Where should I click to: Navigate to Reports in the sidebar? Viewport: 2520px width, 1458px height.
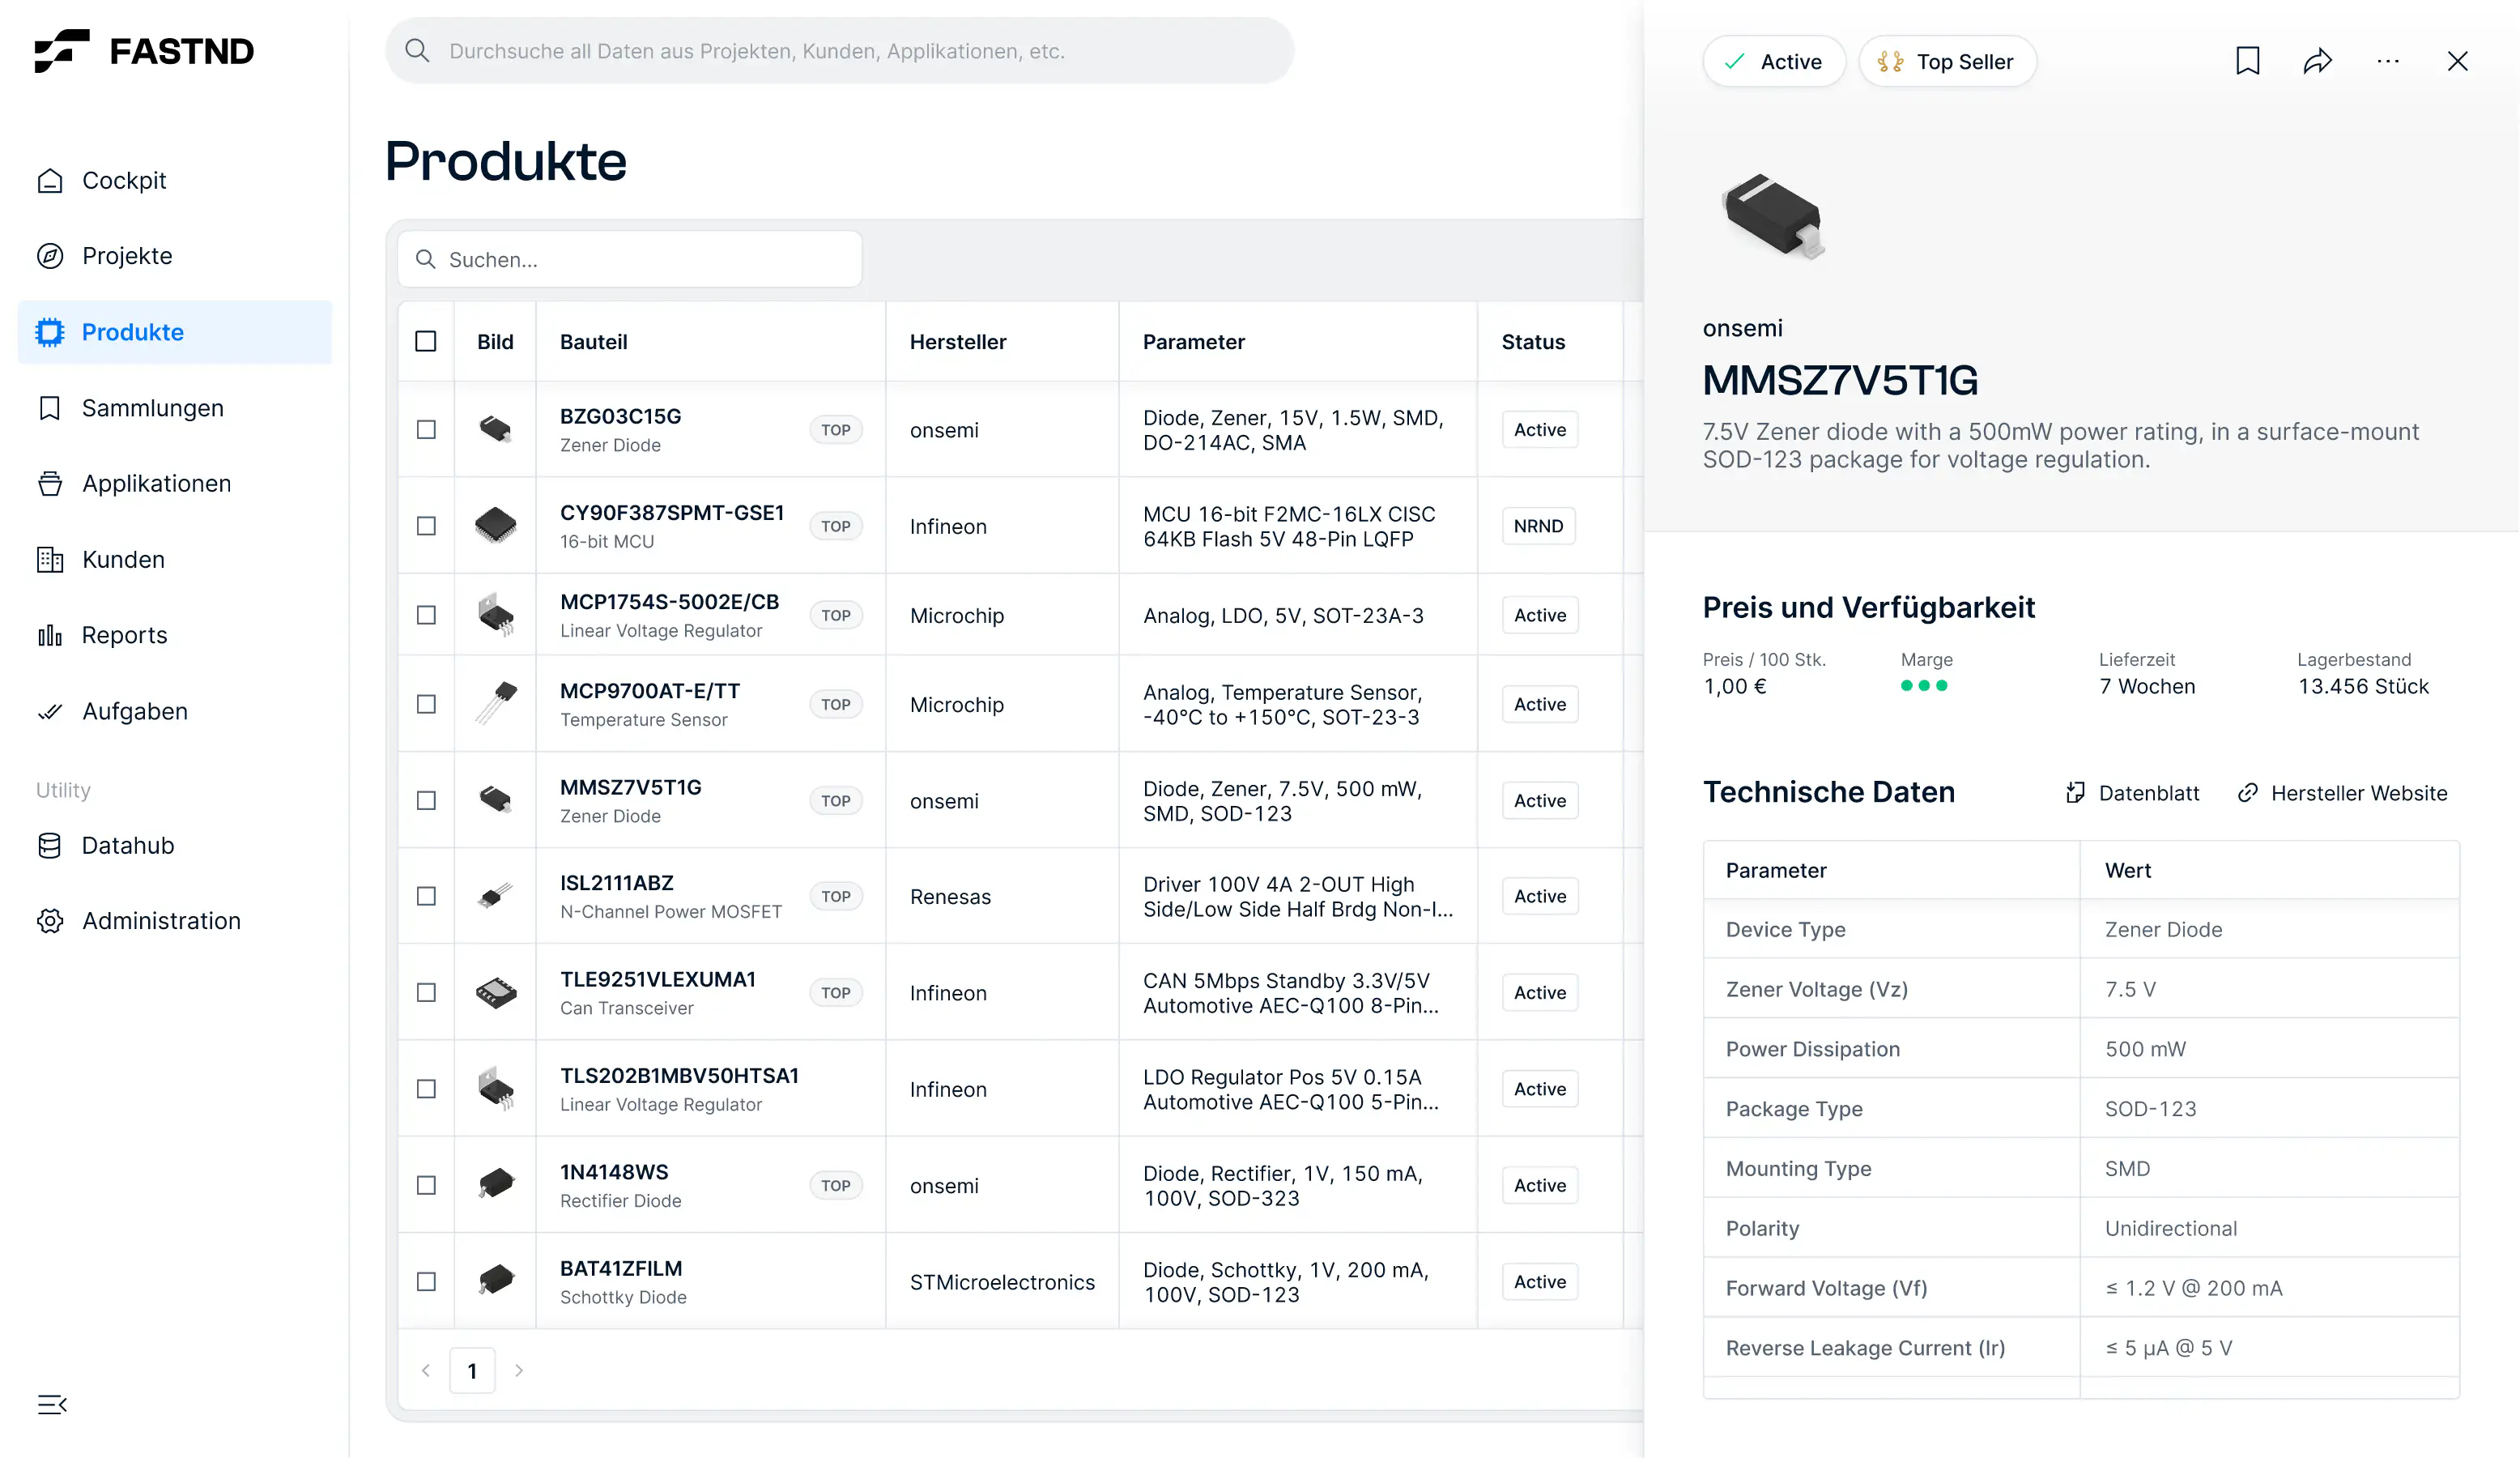coord(124,635)
